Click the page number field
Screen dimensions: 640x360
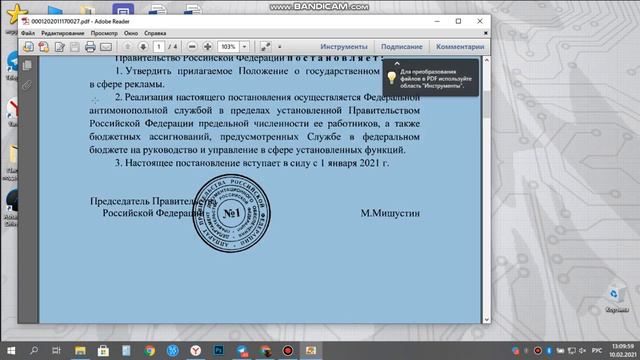(x=159, y=47)
